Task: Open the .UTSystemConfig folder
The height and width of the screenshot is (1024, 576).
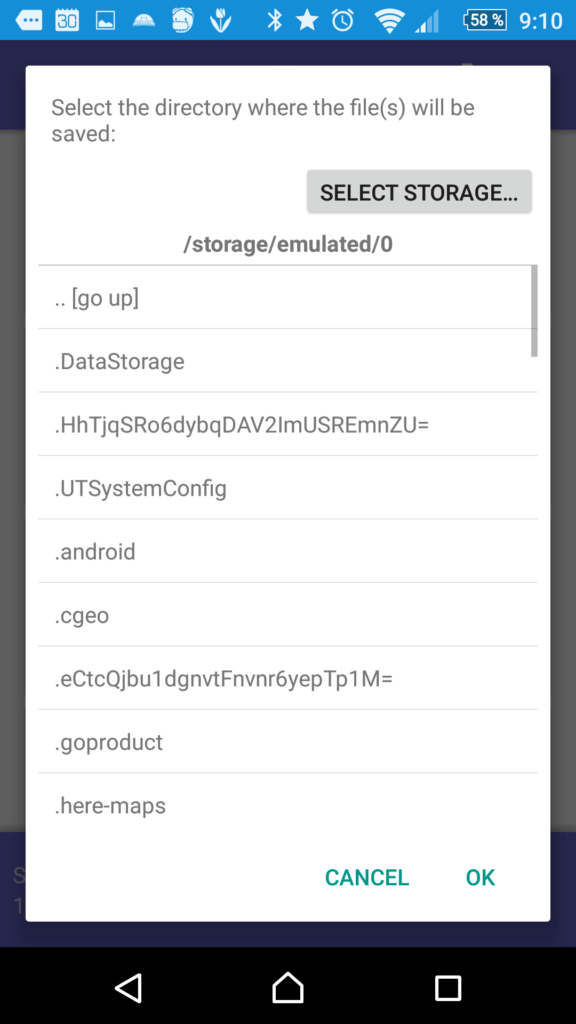Action: tap(287, 488)
